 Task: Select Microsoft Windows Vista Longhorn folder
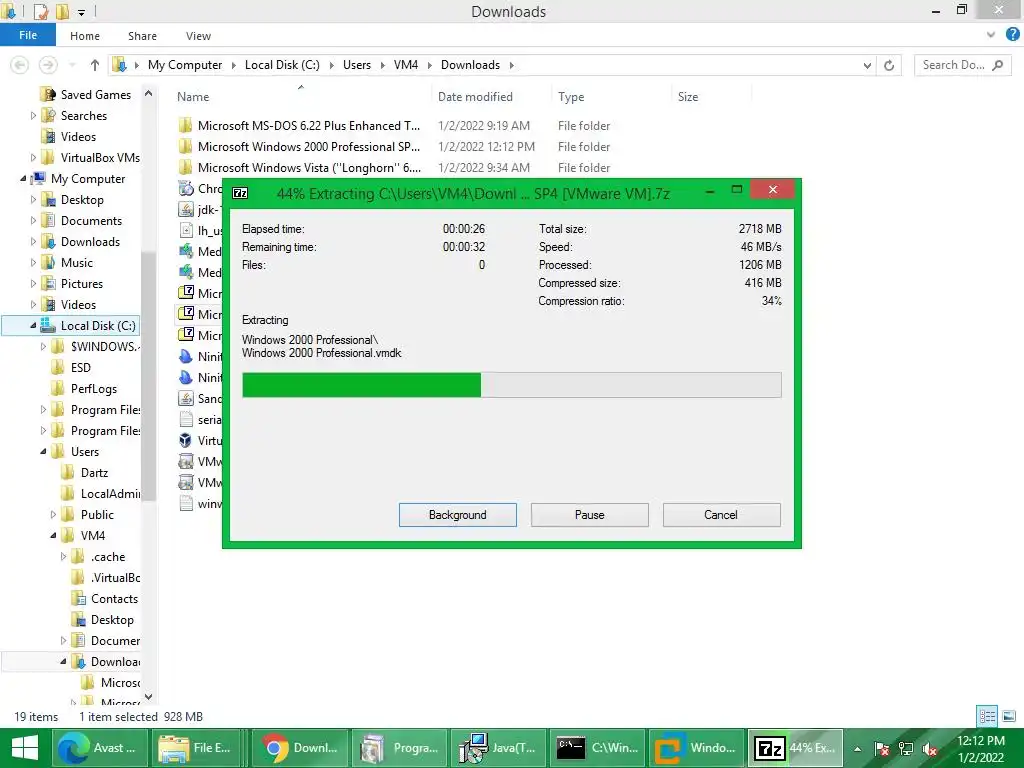[x=310, y=168]
